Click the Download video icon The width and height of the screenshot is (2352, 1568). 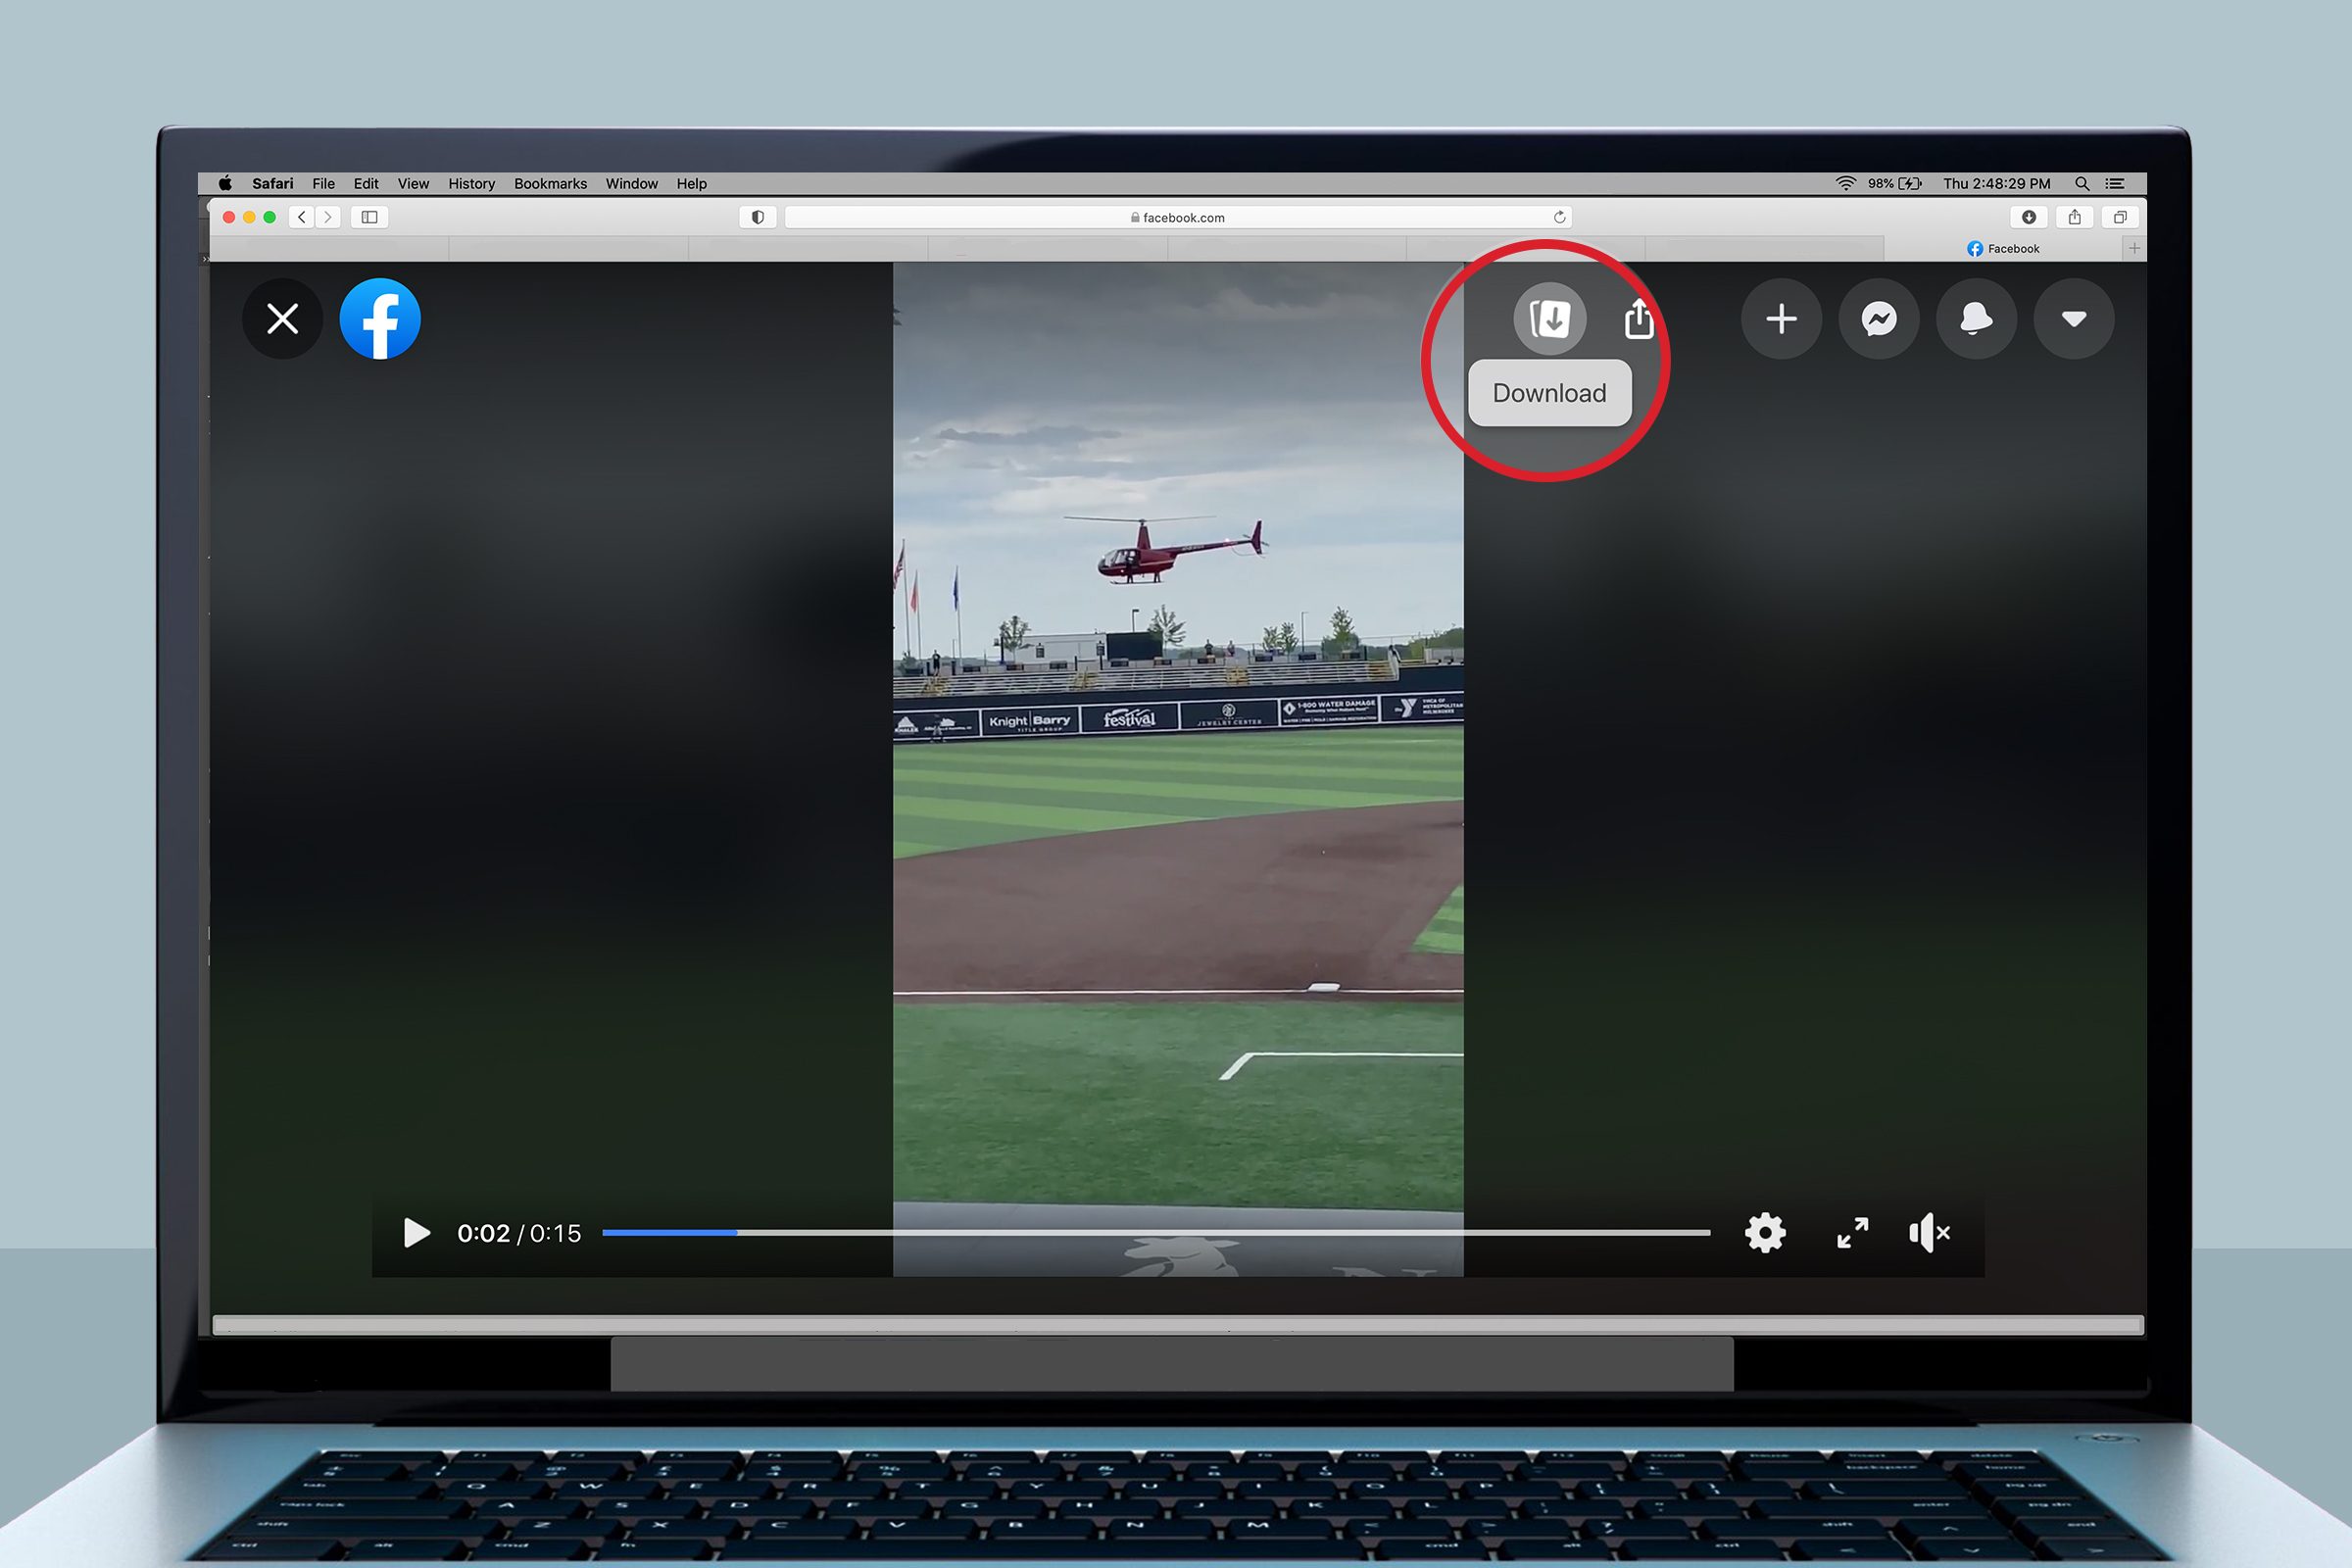[1547, 318]
